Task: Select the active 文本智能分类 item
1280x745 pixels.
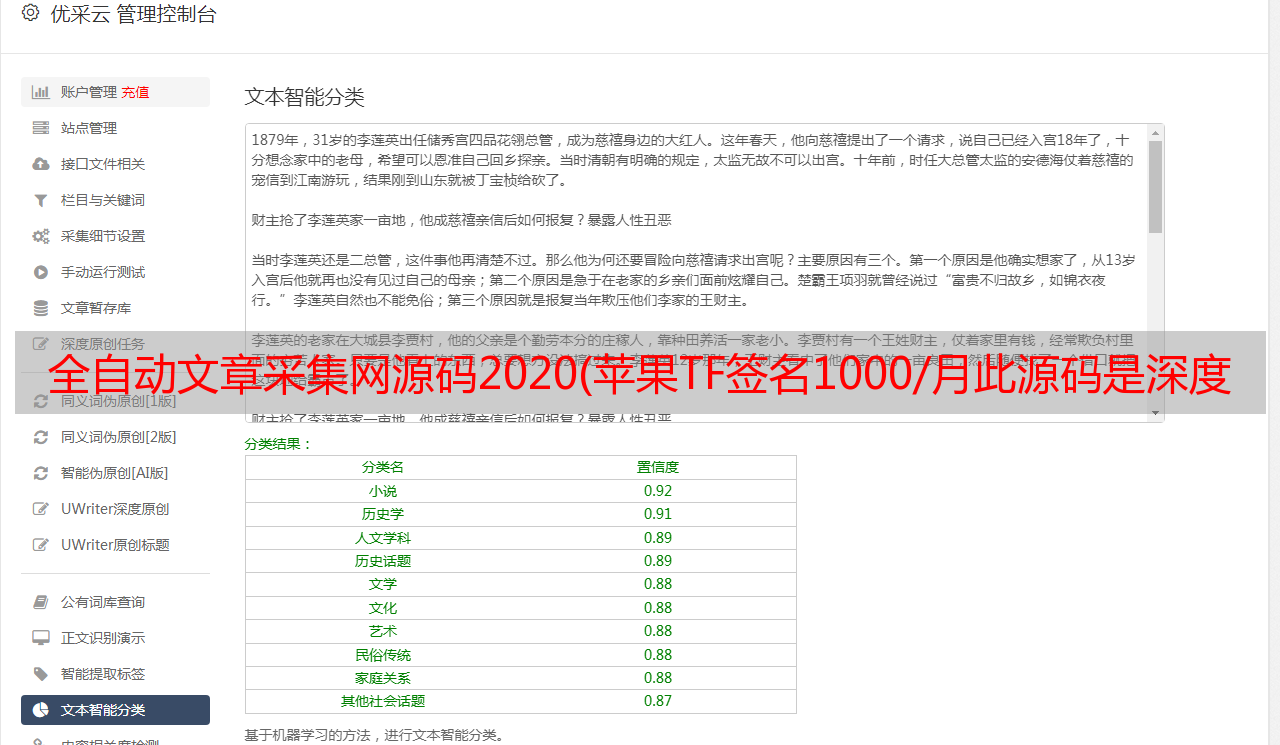Action: [115, 710]
